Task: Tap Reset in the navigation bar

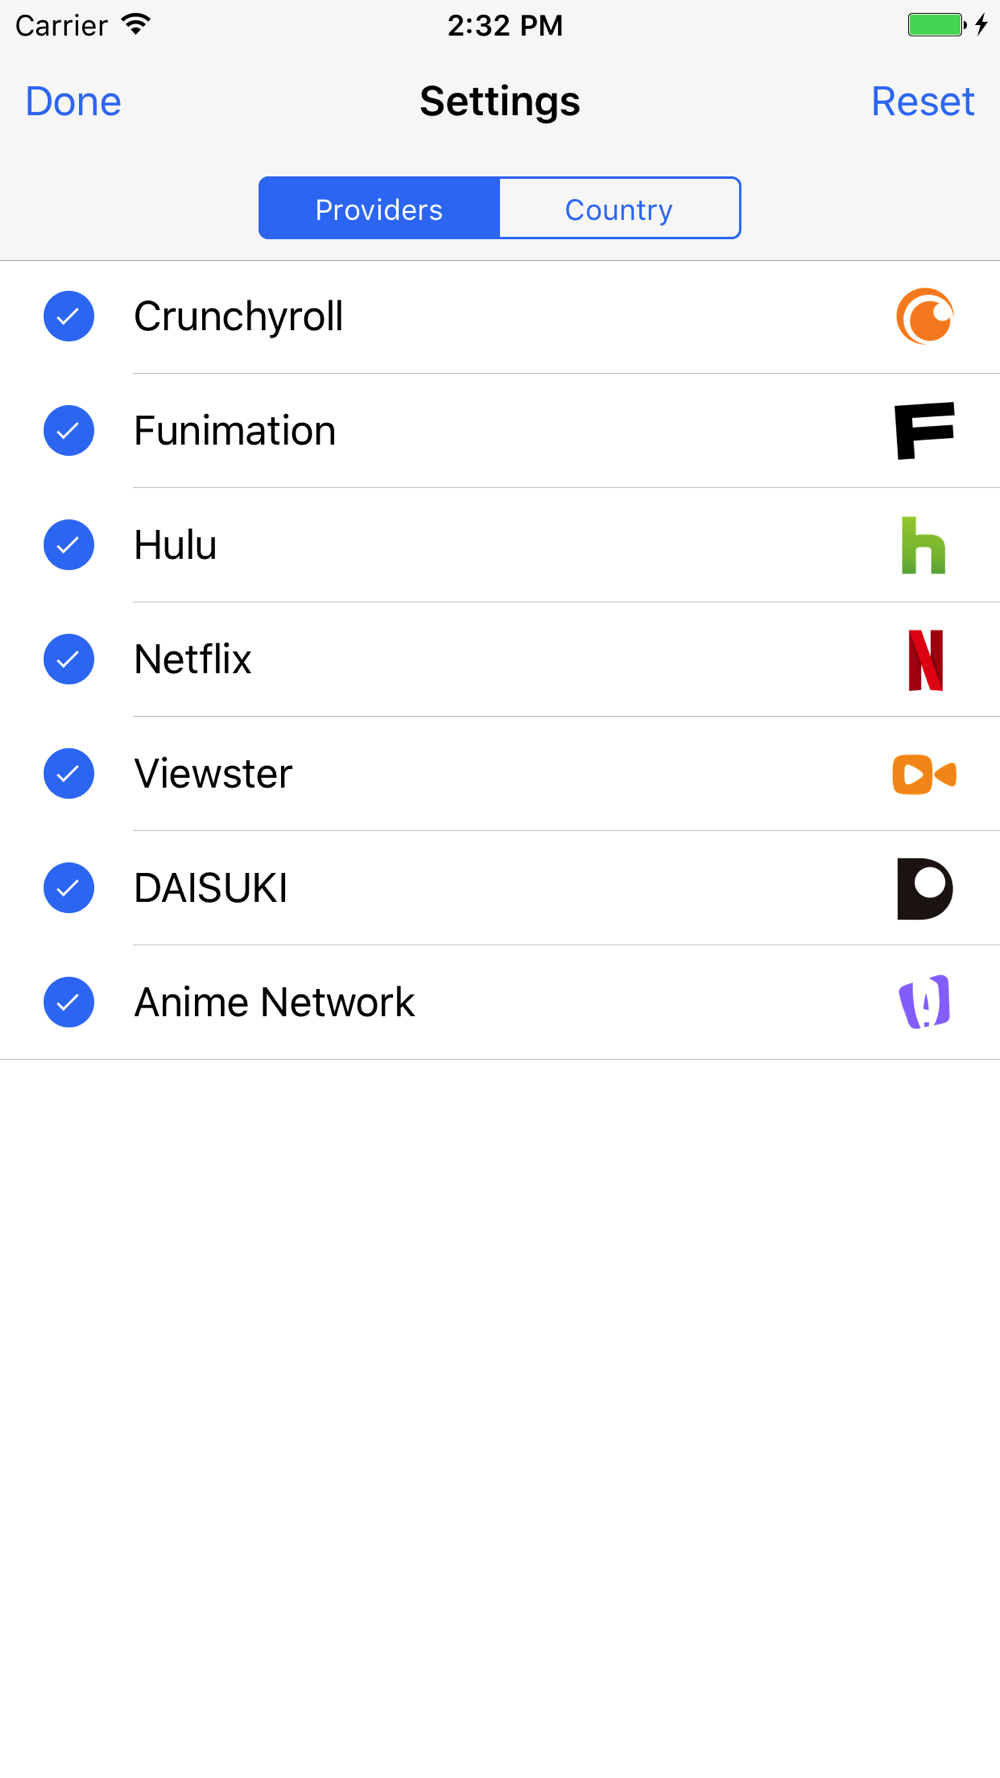Action: (922, 101)
